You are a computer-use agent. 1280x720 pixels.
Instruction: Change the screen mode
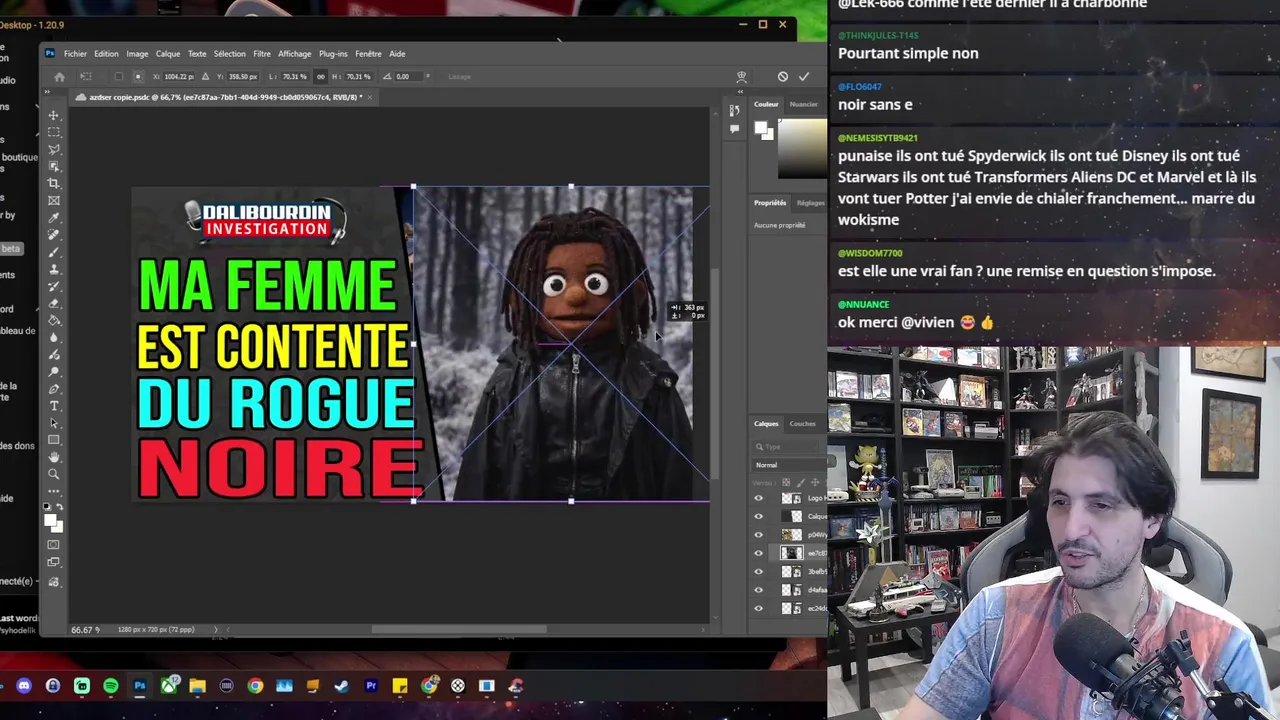pyautogui.click(x=54, y=562)
